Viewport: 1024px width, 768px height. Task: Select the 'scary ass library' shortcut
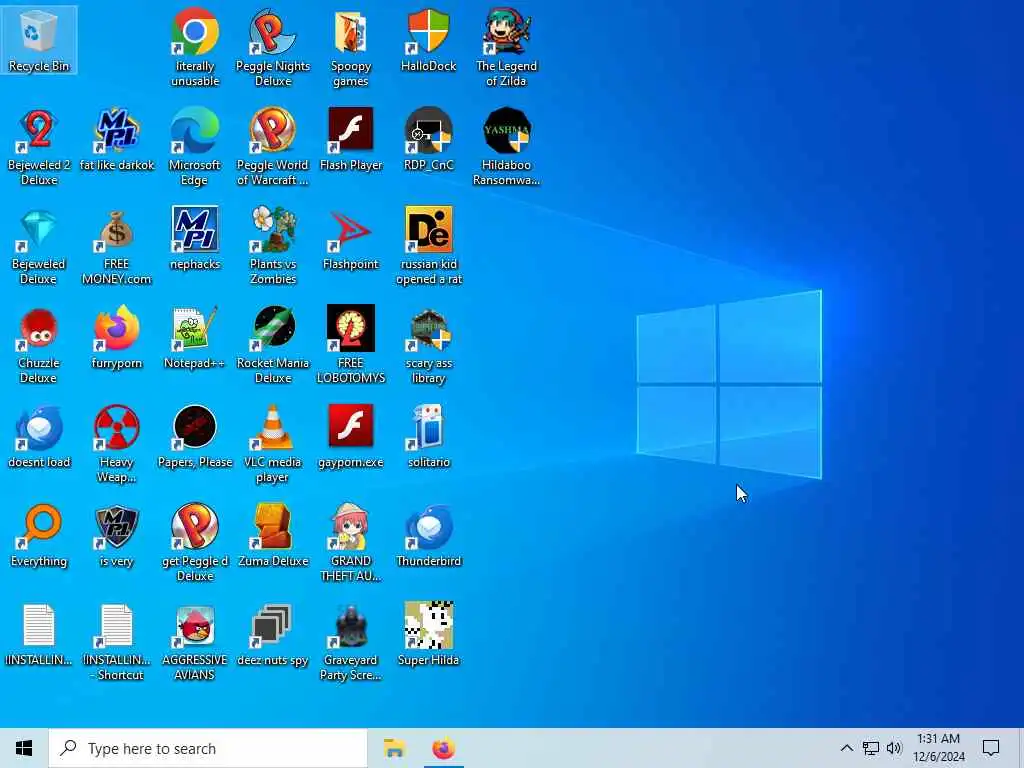(428, 345)
